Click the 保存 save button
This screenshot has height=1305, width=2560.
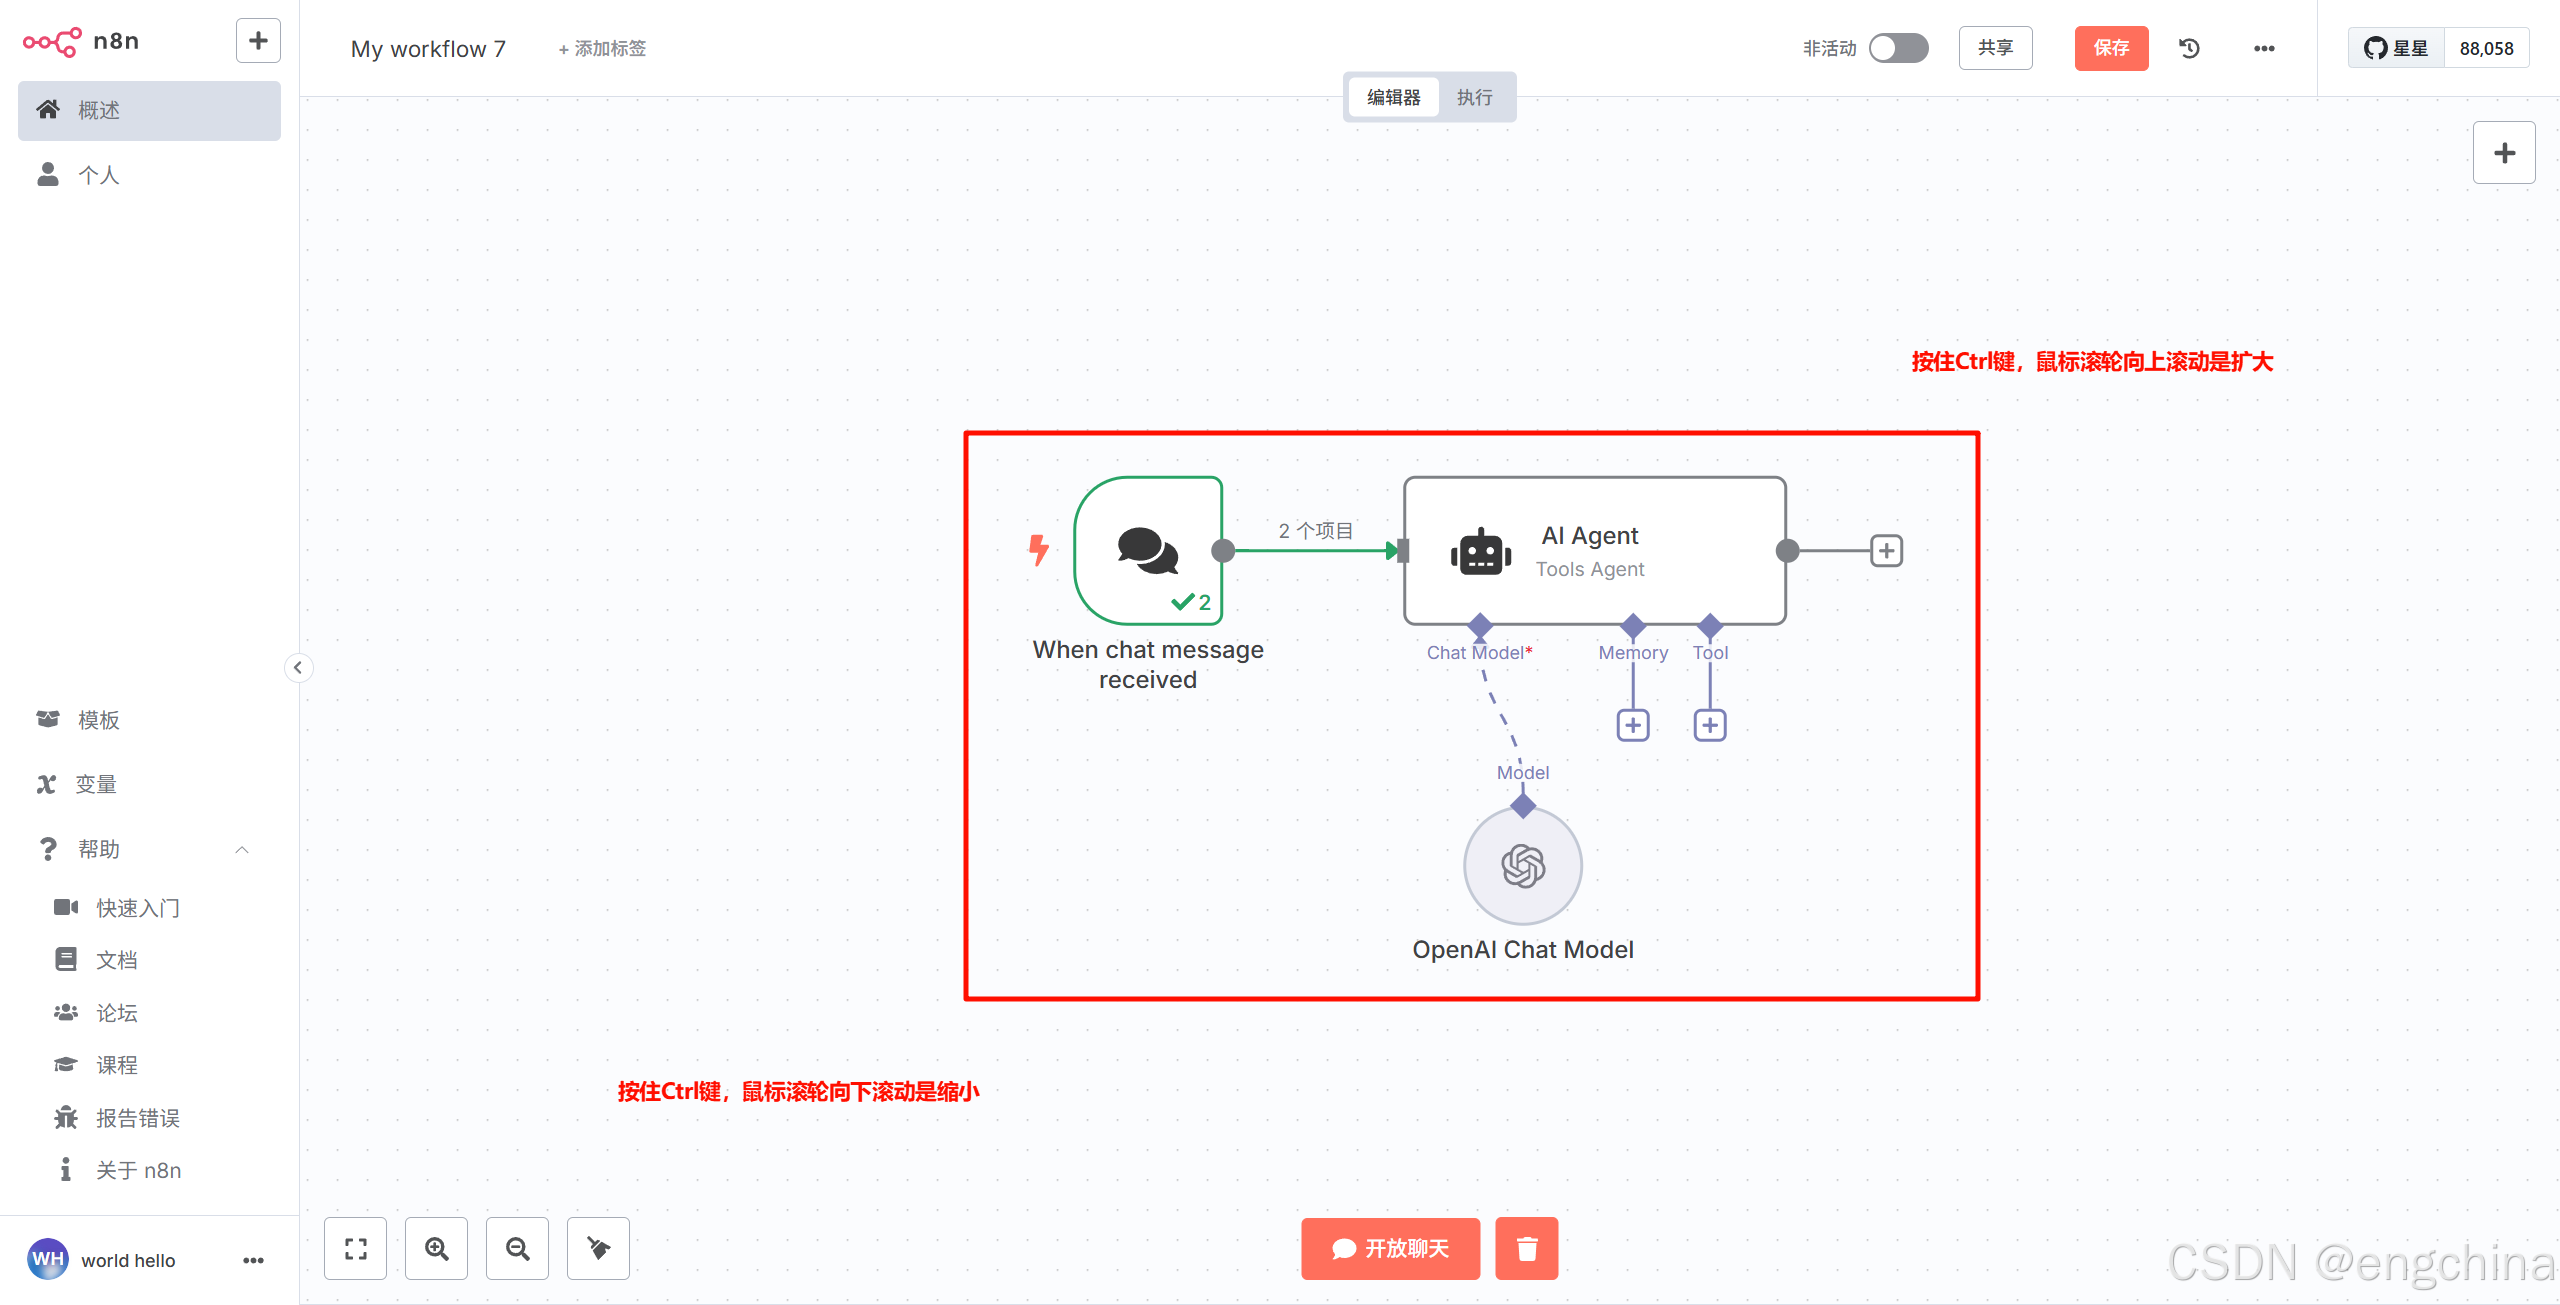point(2111,48)
